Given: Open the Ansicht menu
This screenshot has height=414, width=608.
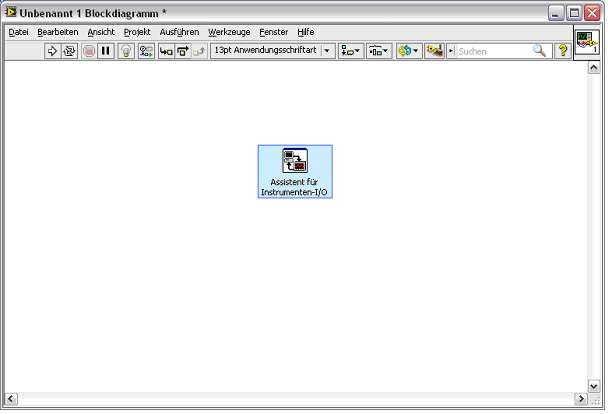Looking at the screenshot, I should click(x=101, y=32).
